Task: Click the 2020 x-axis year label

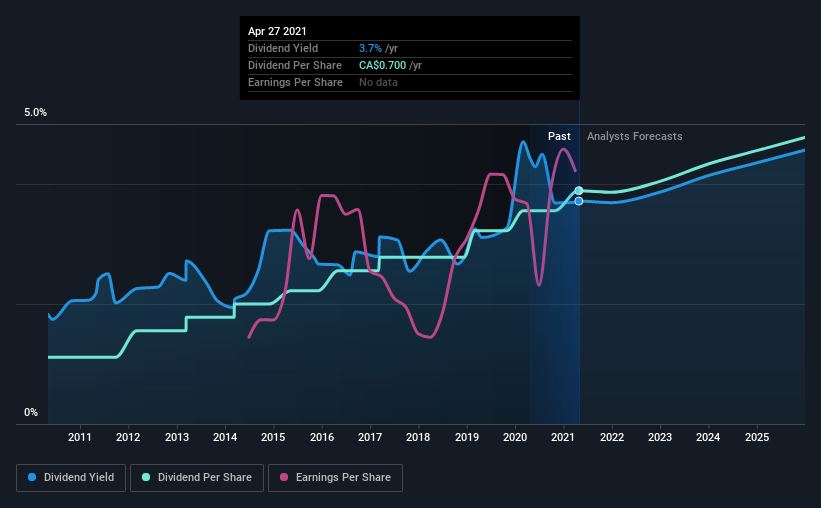Action: pyautogui.click(x=515, y=437)
